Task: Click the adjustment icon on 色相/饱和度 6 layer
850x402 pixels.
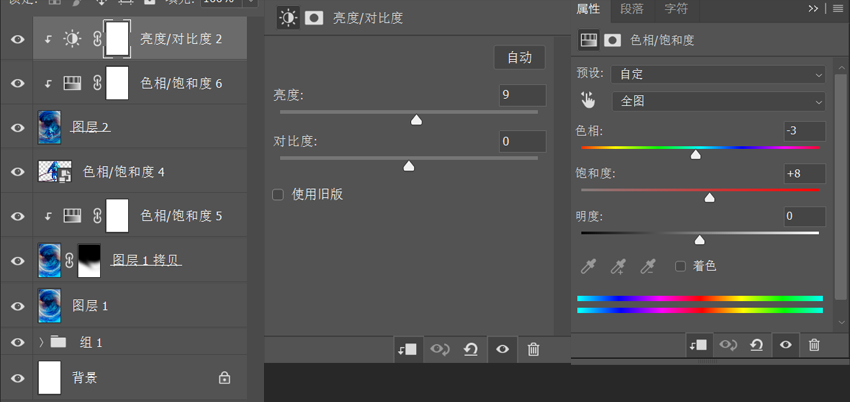Action: (72, 83)
